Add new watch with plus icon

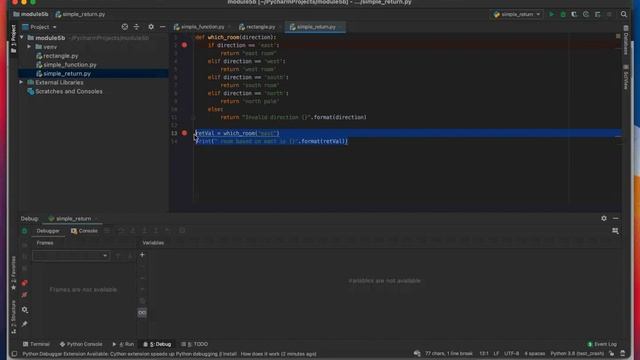coord(142,255)
